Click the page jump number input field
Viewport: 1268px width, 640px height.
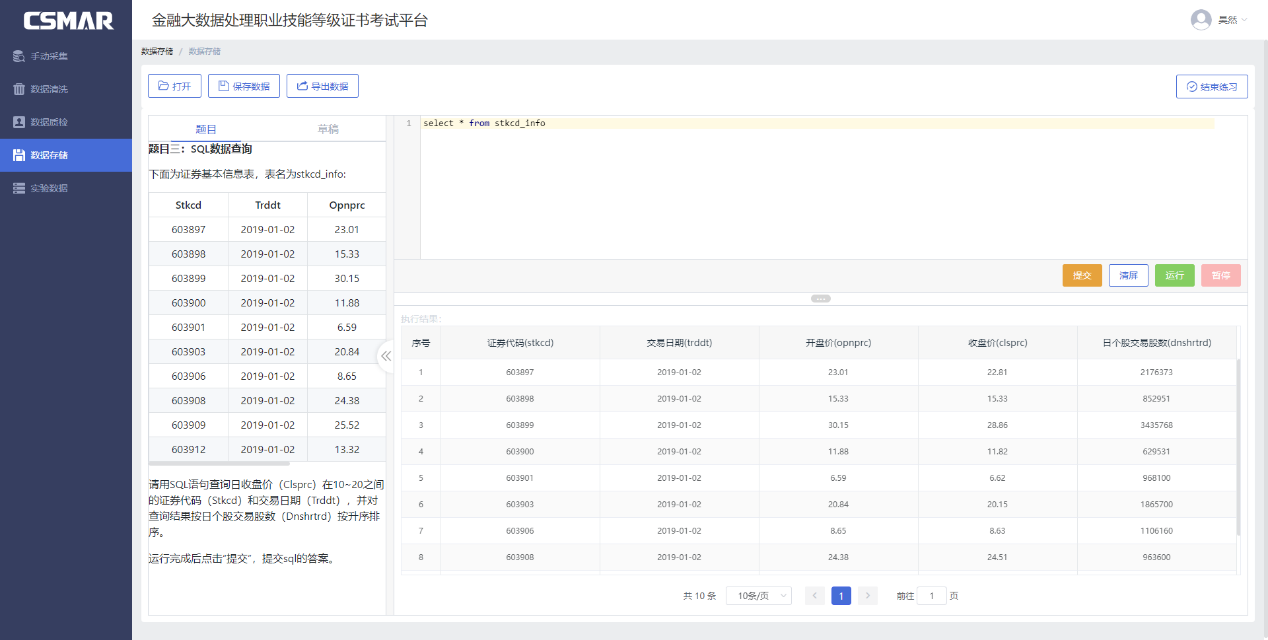932,596
